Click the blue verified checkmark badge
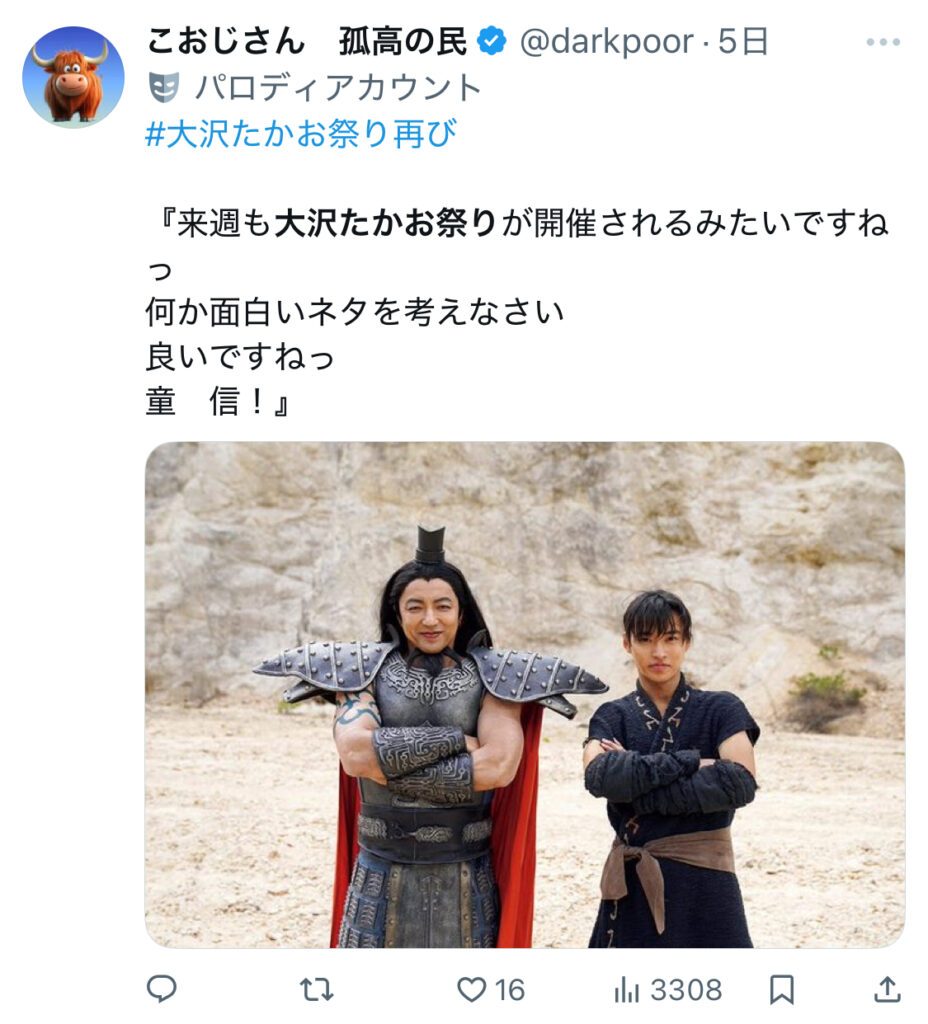This screenshot has height=1024, width=928. tap(491, 41)
